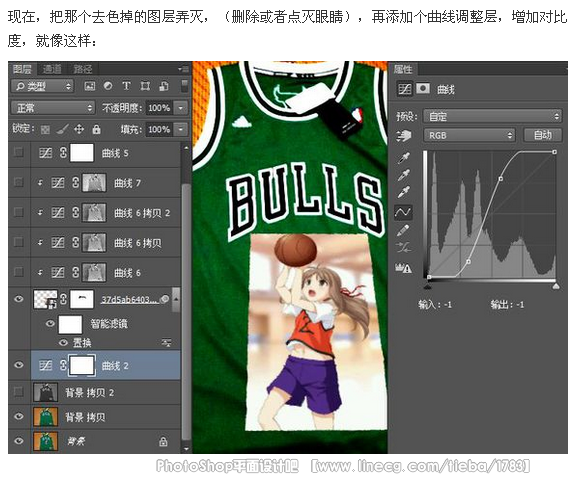Click the fill 100% input field
Viewport: 580px width, 483px height.
(159, 129)
